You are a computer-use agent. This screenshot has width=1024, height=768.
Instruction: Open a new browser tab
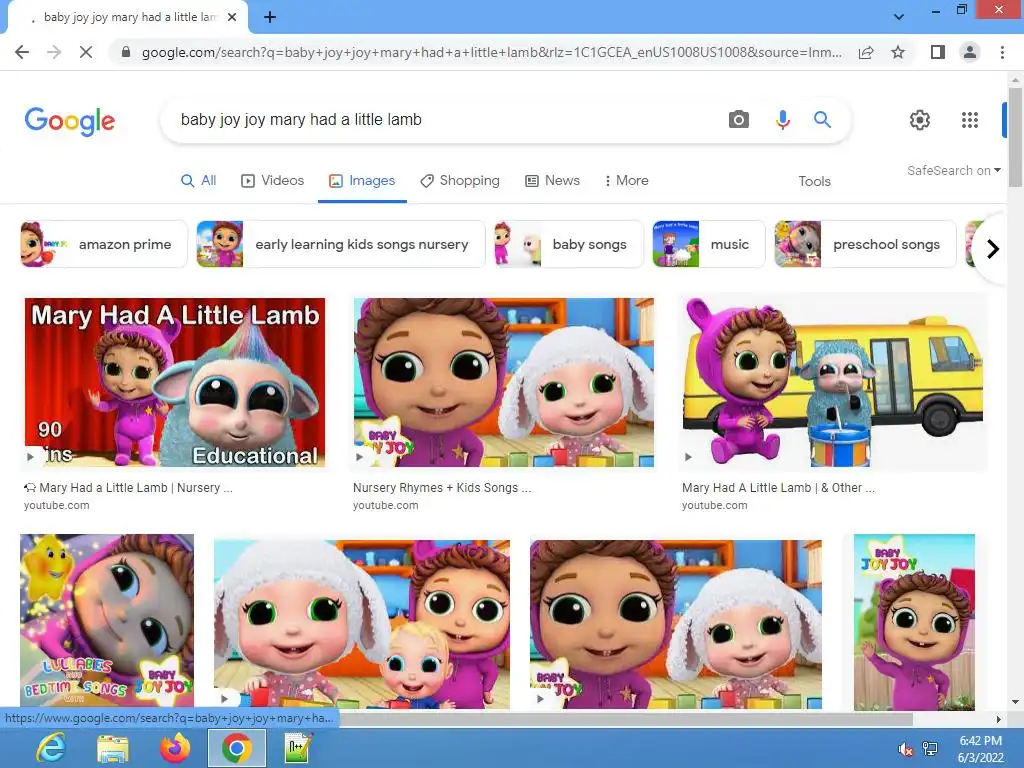click(270, 18)
